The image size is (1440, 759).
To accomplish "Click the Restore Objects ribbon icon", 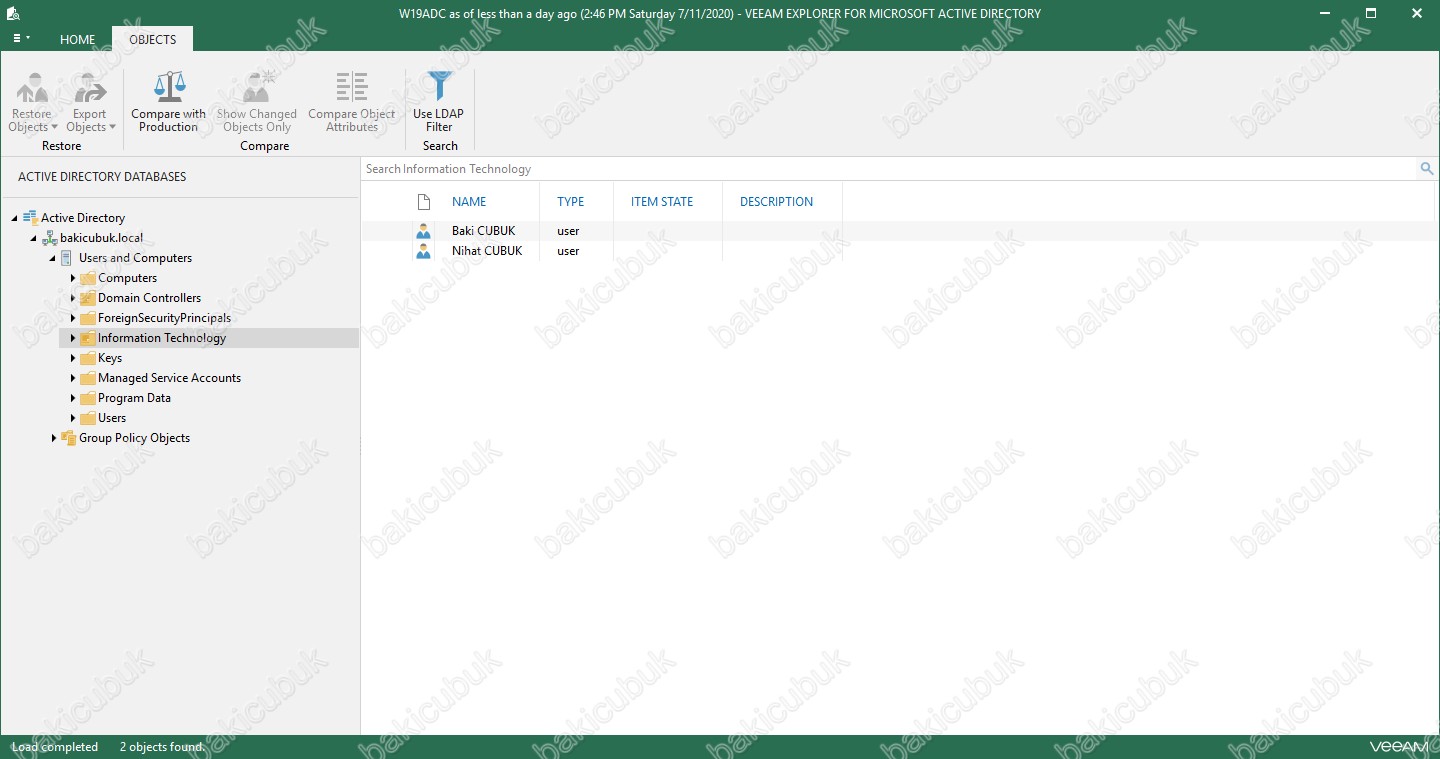I will tap(32, 87).
